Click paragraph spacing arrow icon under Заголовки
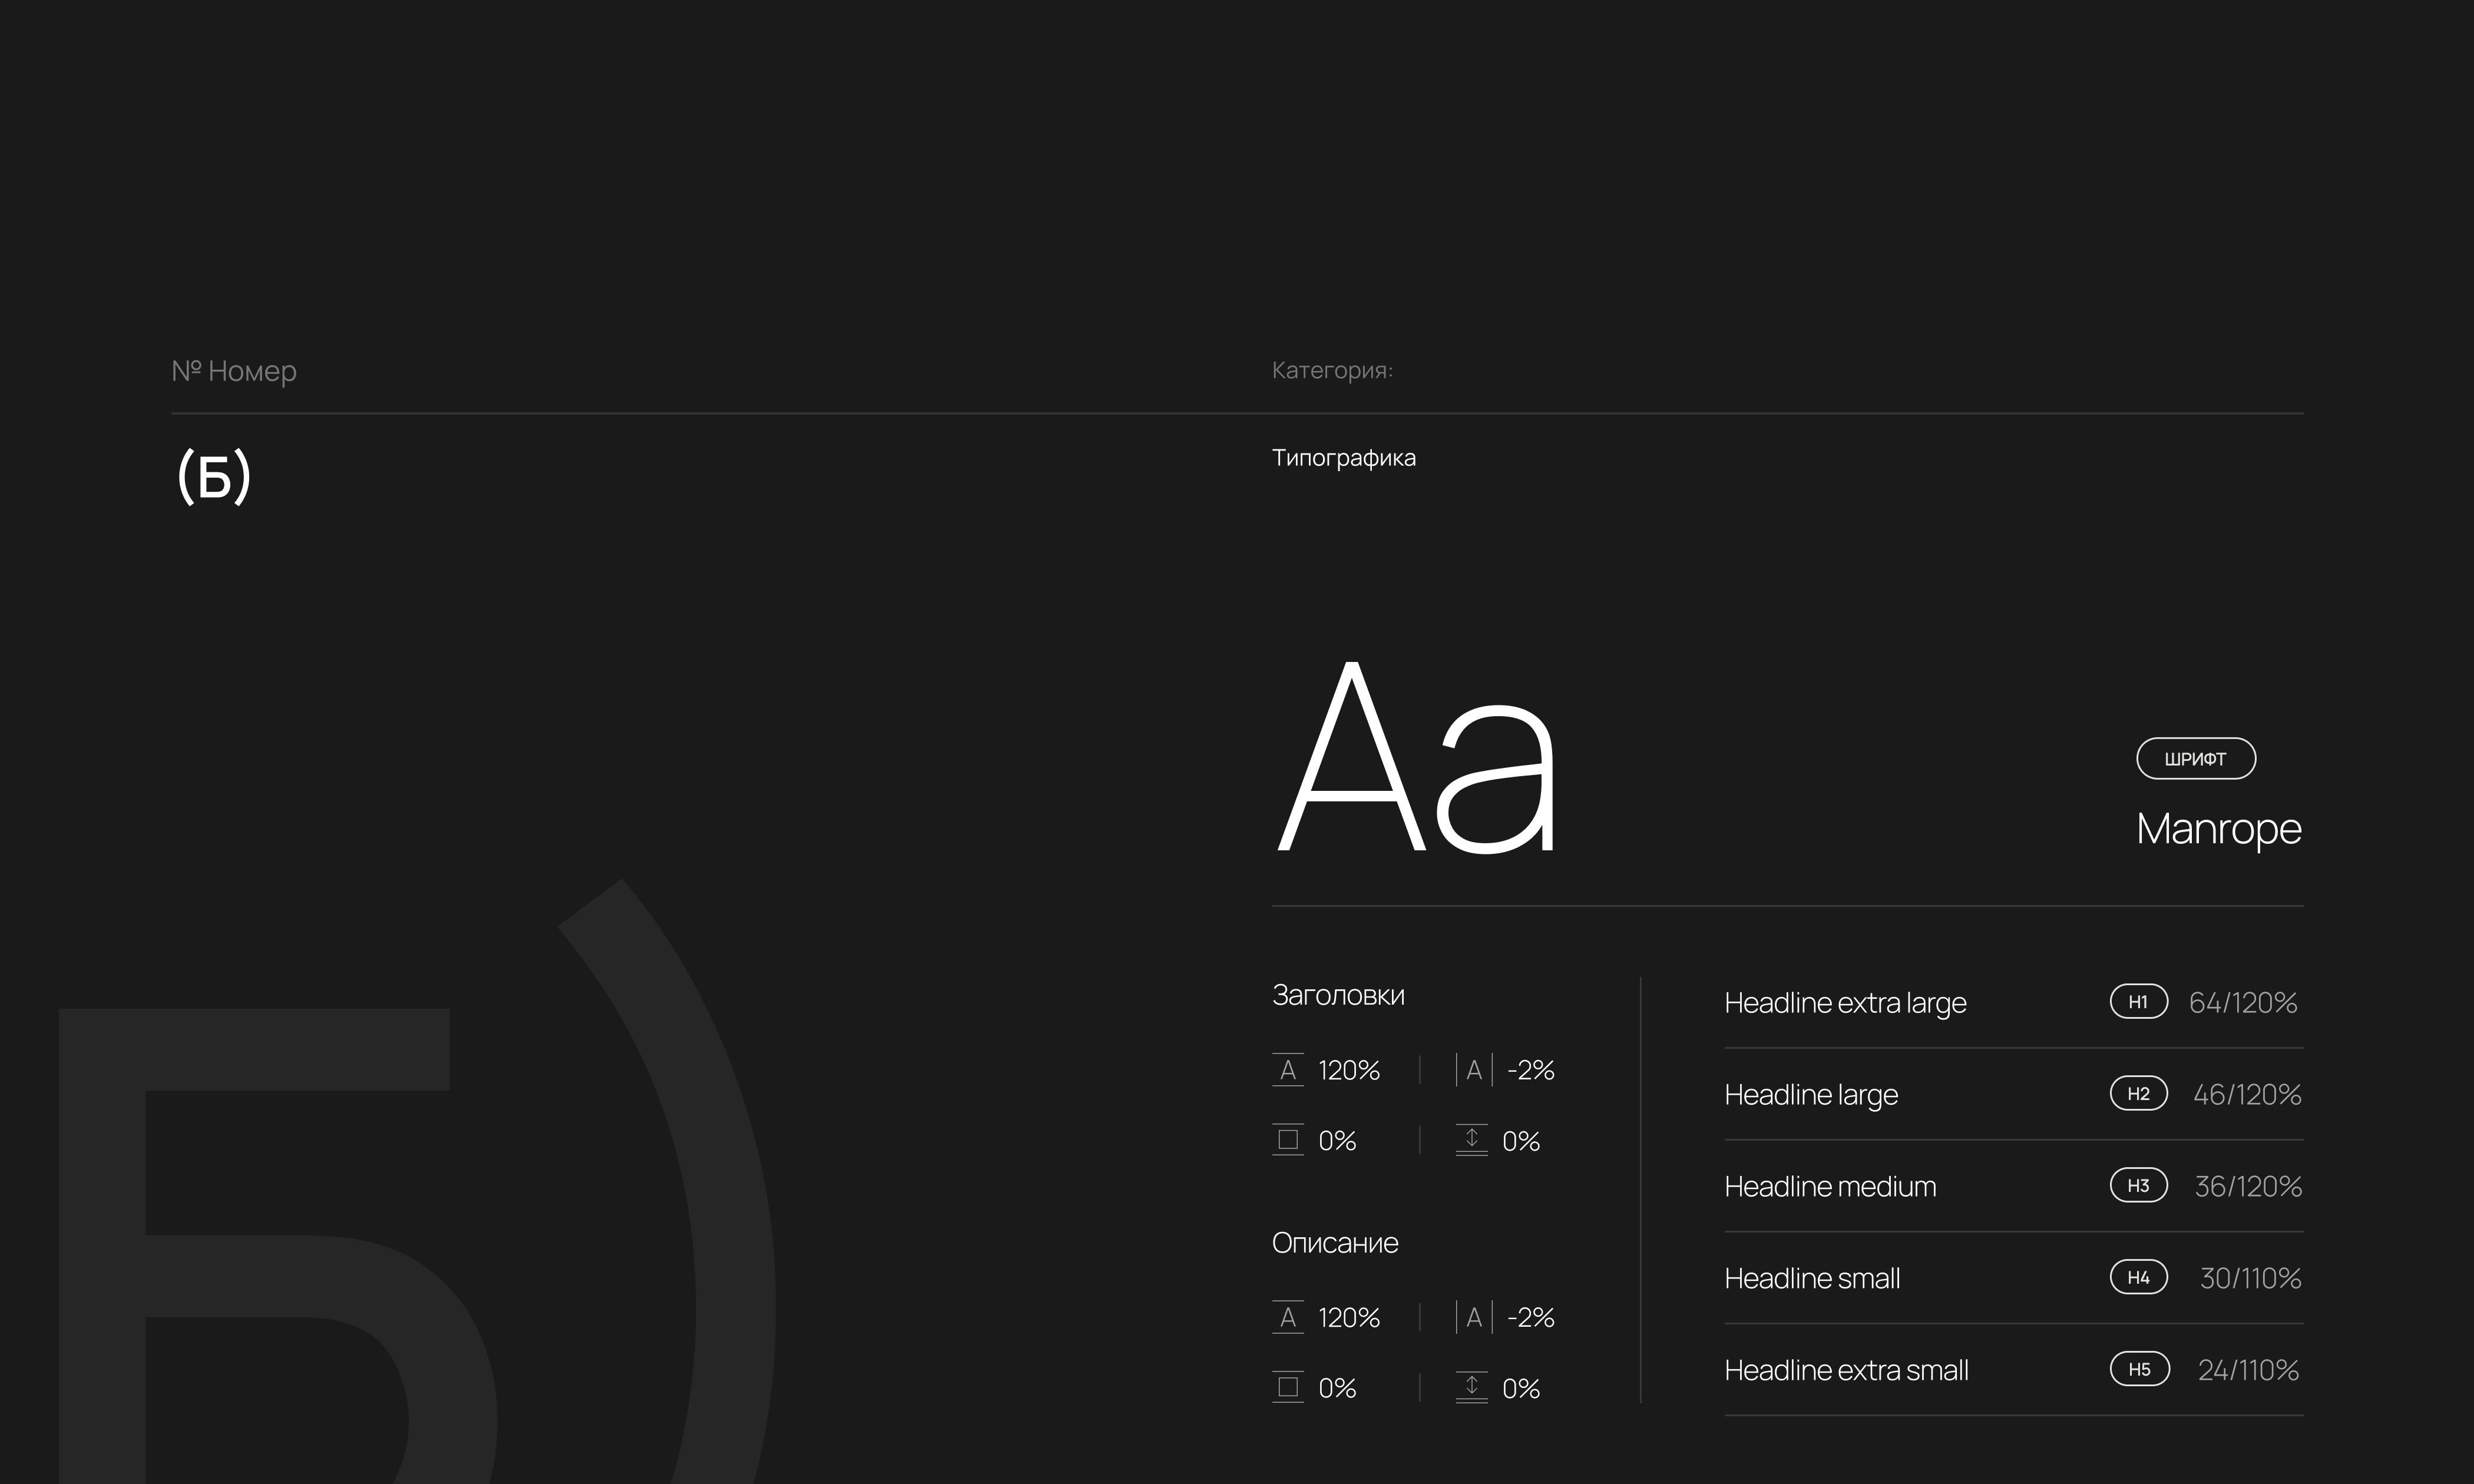The image size is (2474, 1484). tap(1471, 1140)
